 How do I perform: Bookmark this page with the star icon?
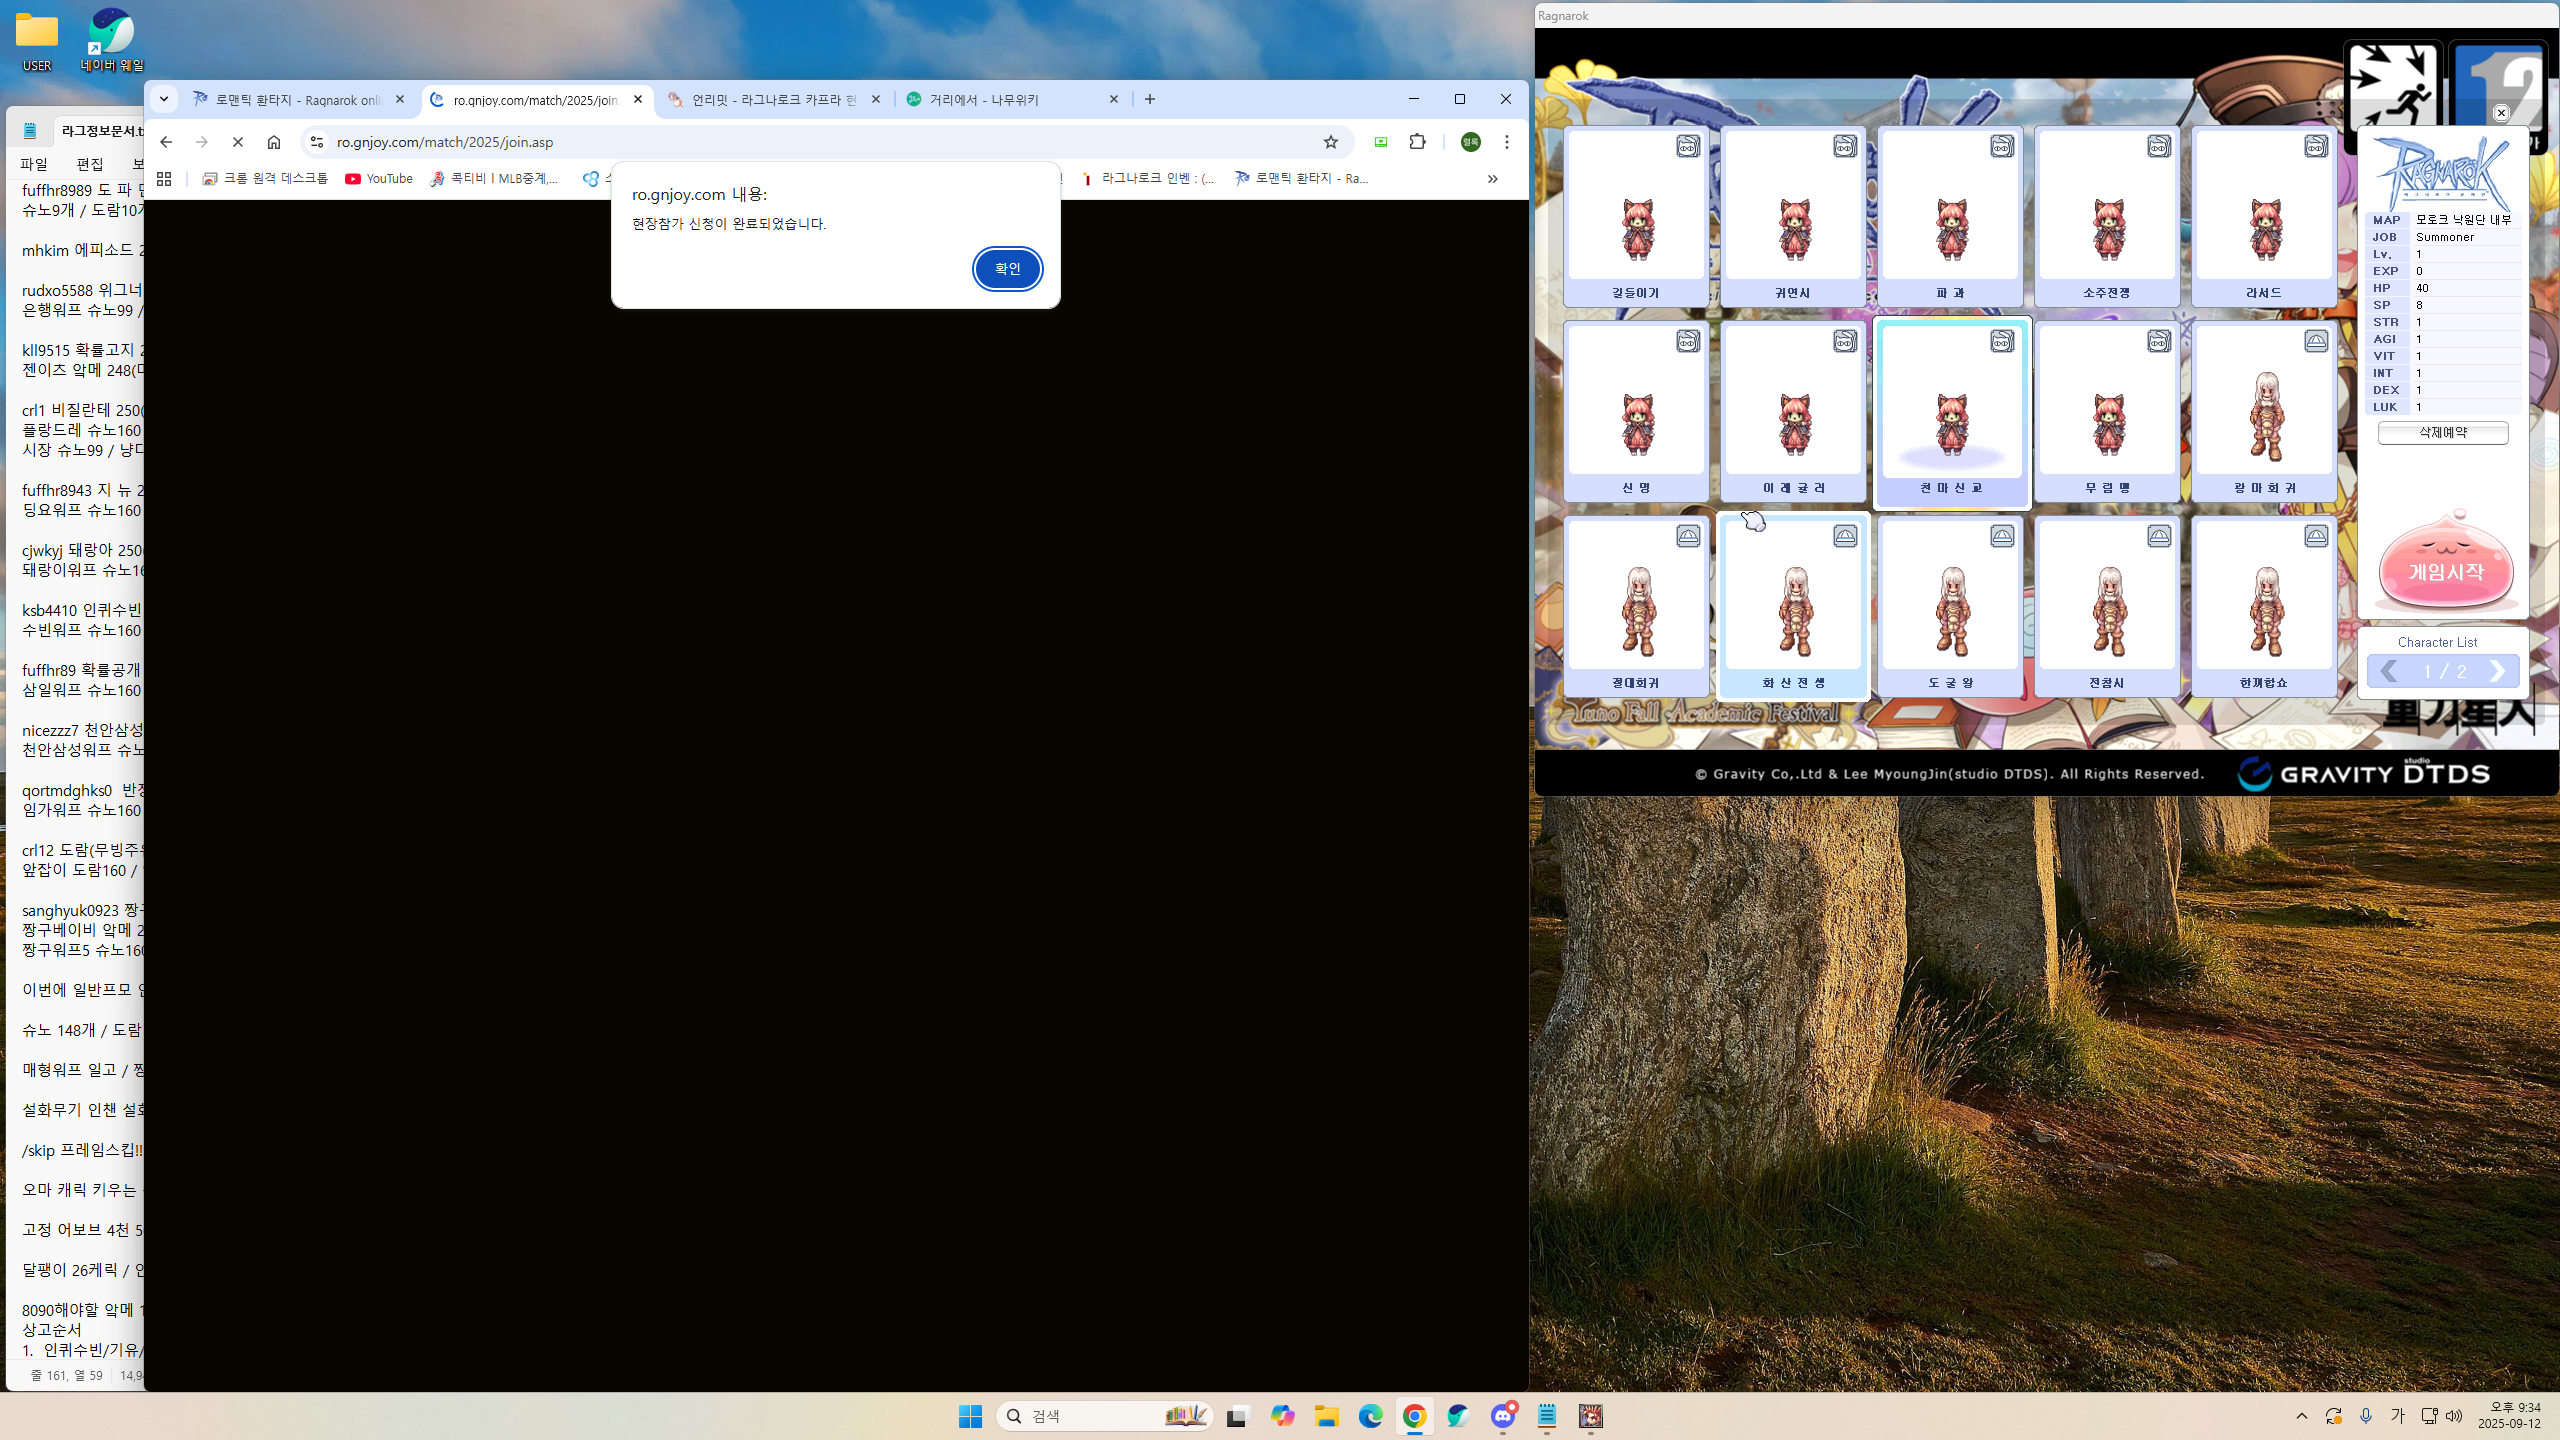pyautogui.click(x=1331, y=142)
